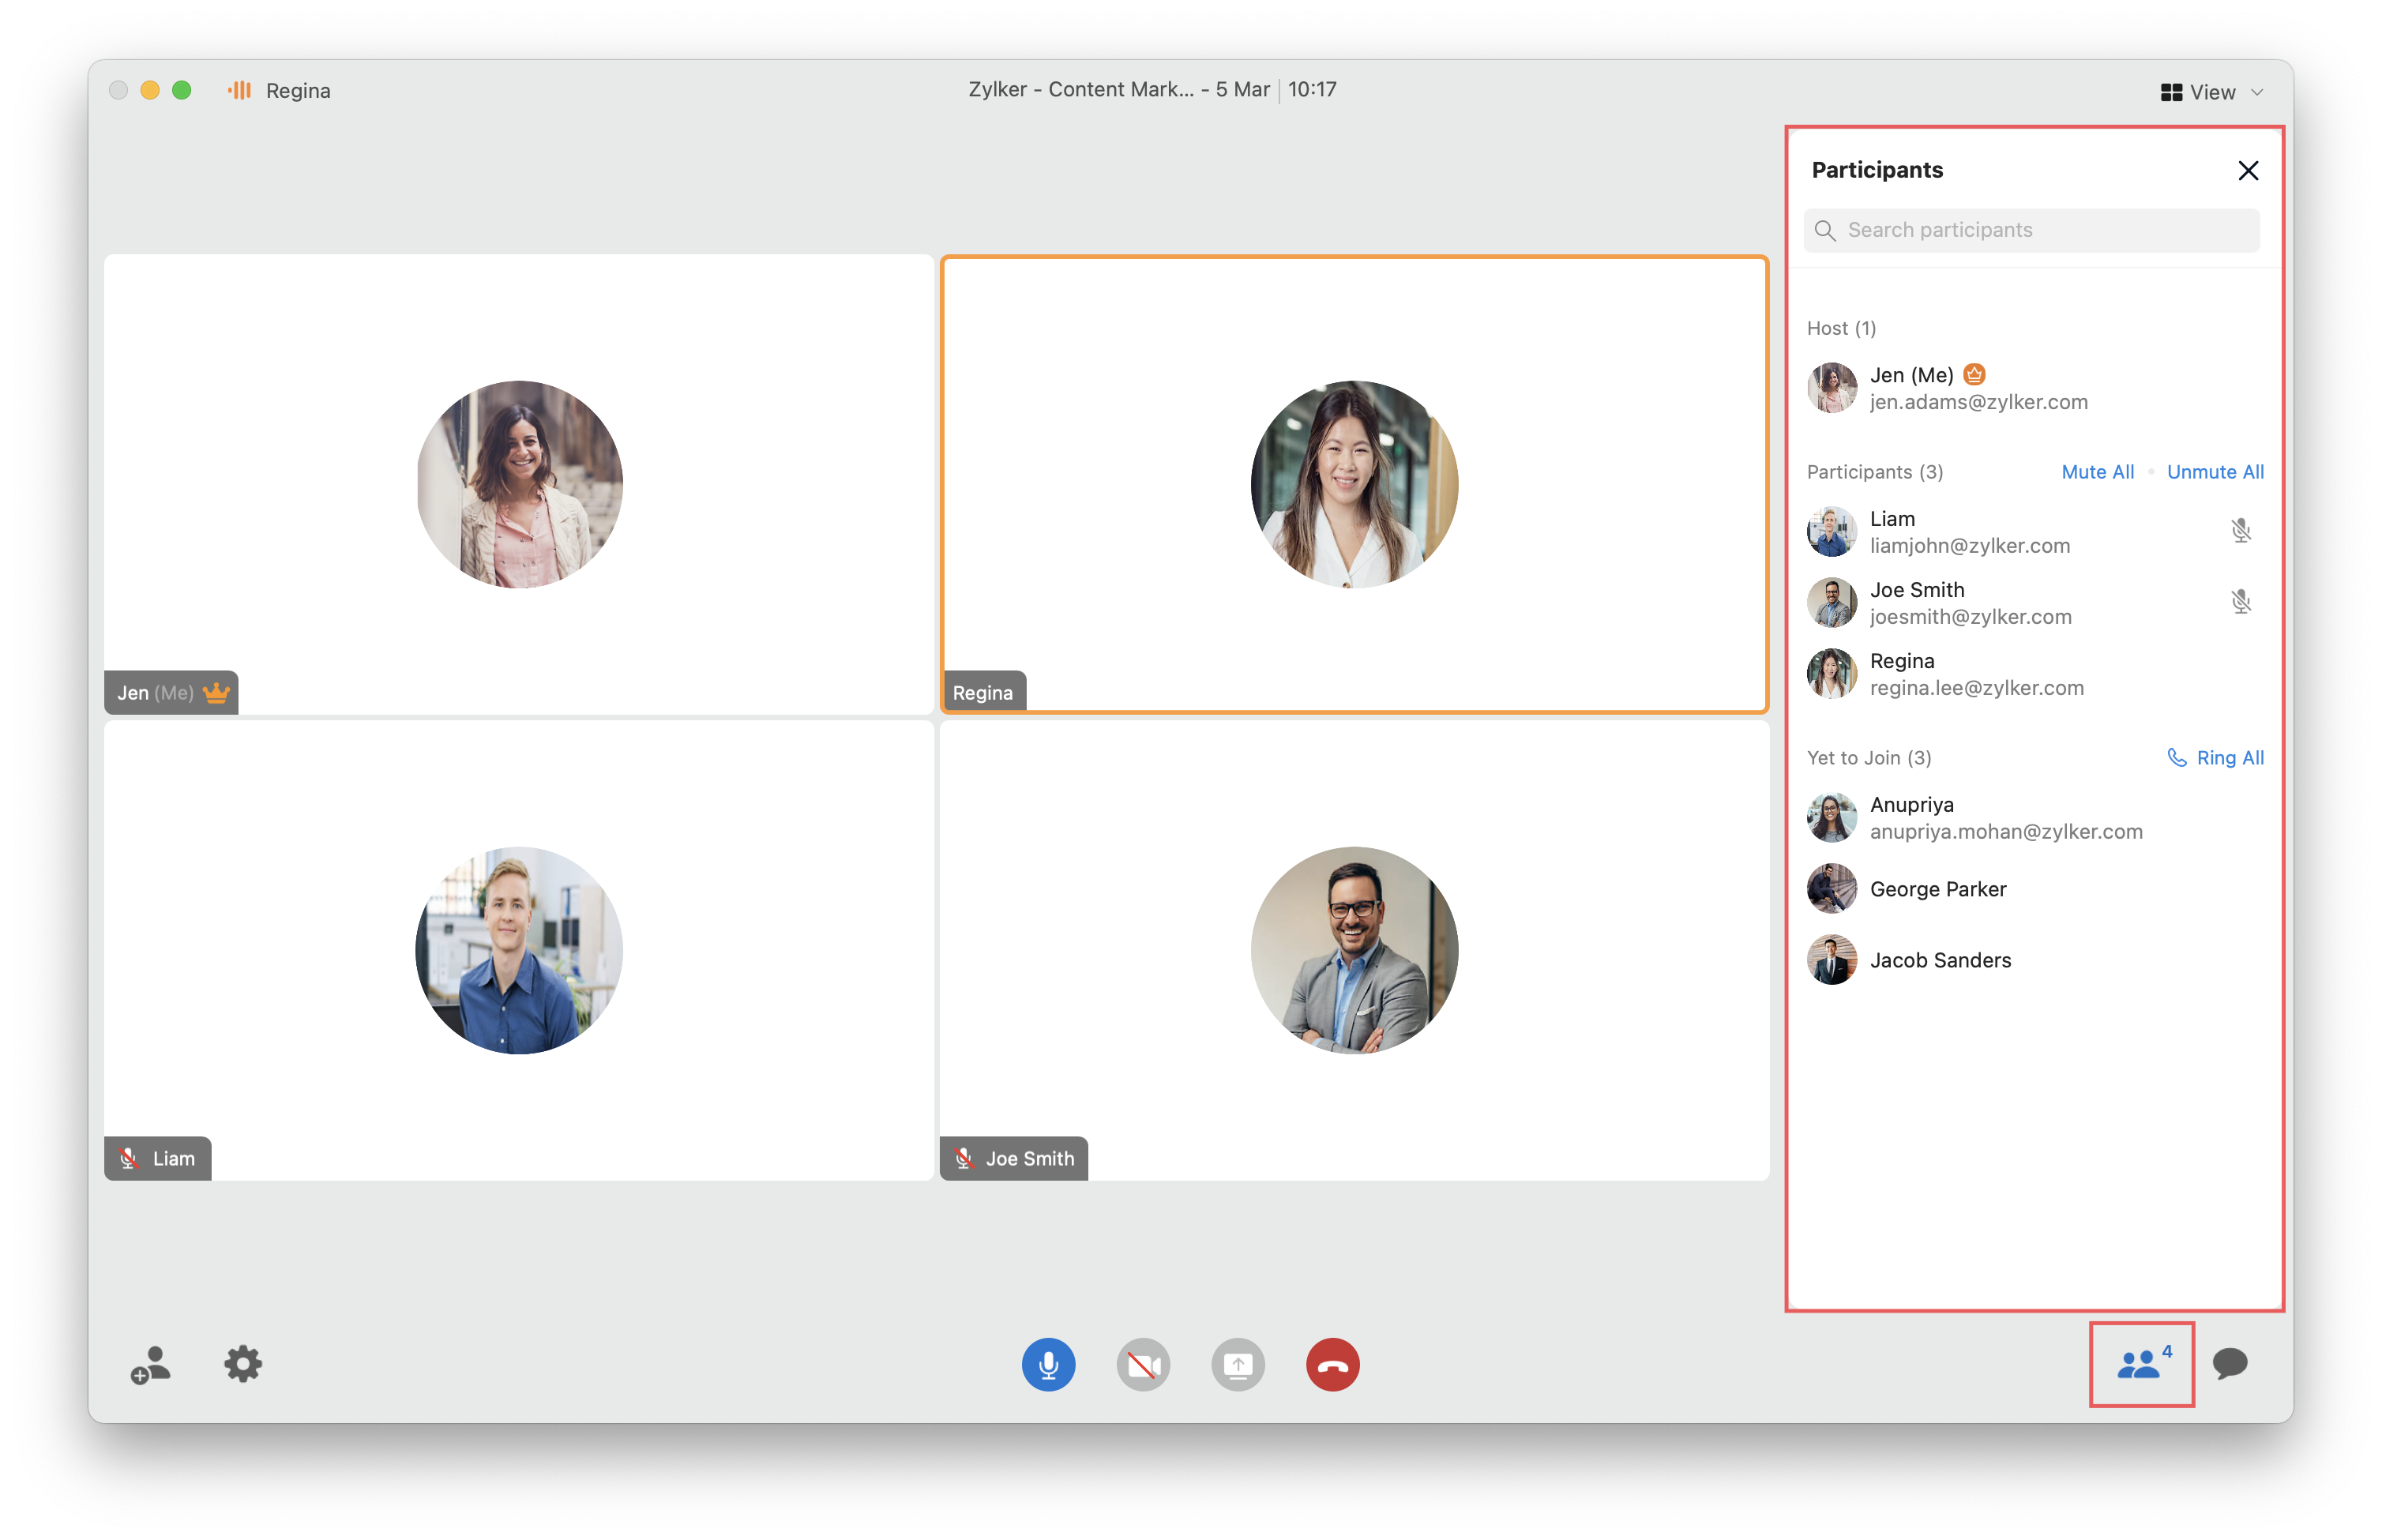The image size is (2382, 1540).
Task: Close the Participants panel
Action: click(2248, 171)
